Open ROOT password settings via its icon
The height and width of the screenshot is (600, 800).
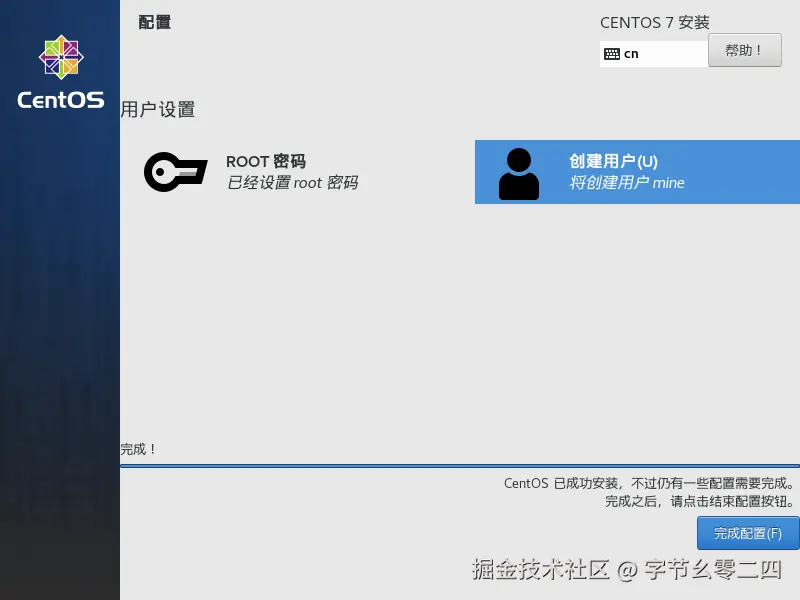tap(175, 172)
